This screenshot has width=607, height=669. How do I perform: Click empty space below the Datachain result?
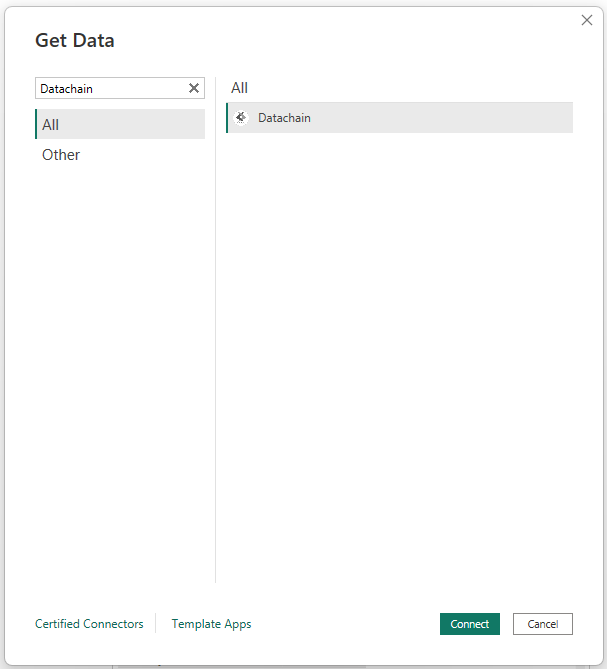pyautogui.click(x=400, y=350)
